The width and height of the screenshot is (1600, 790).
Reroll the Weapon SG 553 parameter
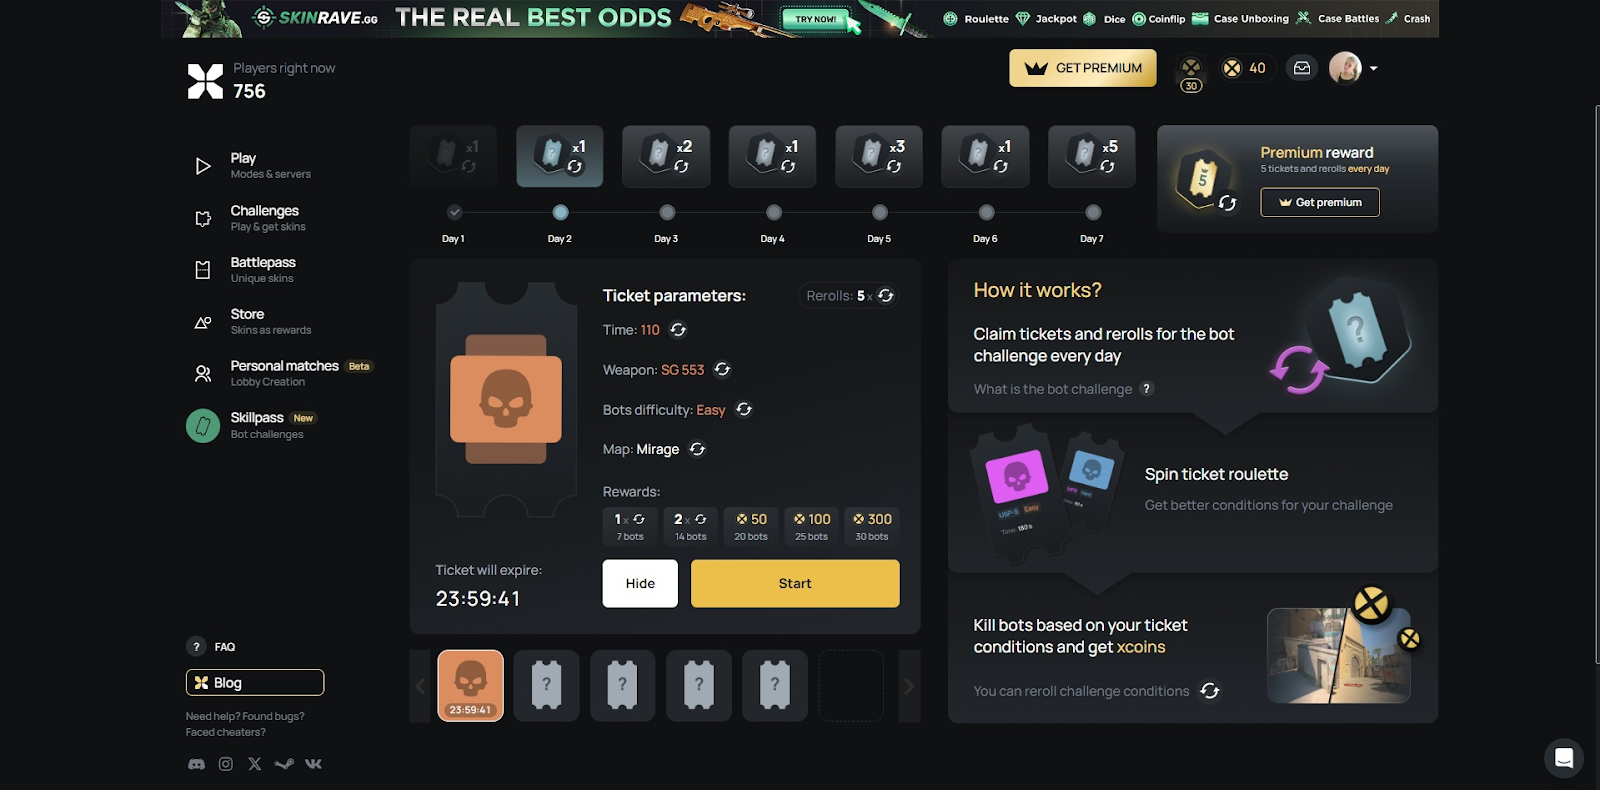pos(722,370)
